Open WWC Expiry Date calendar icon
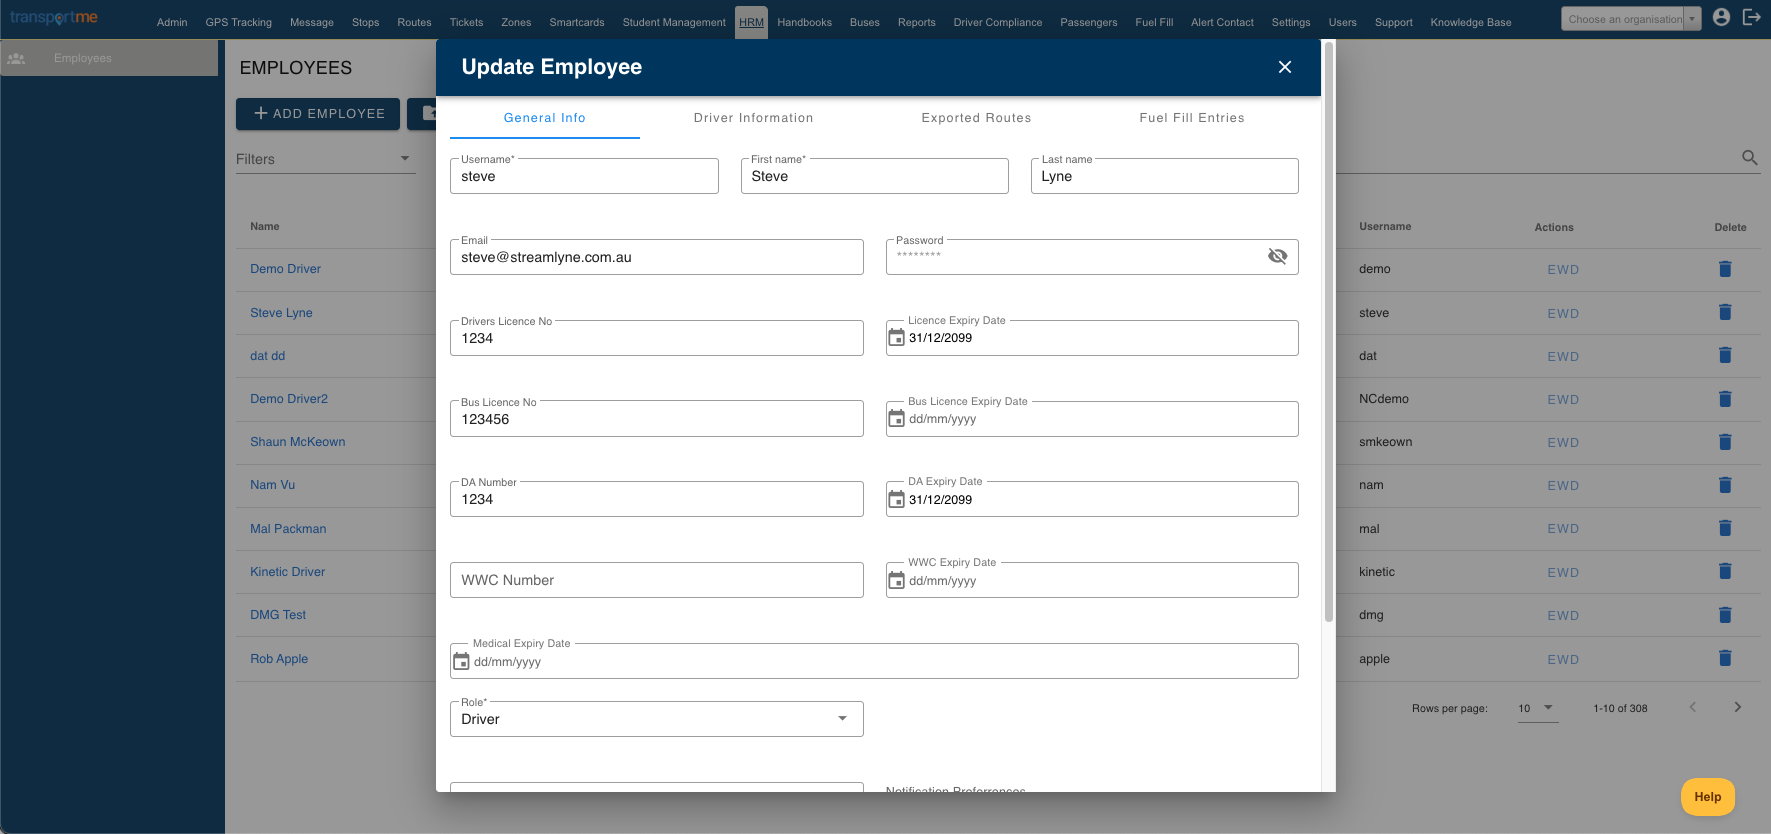 click(897, 580)
